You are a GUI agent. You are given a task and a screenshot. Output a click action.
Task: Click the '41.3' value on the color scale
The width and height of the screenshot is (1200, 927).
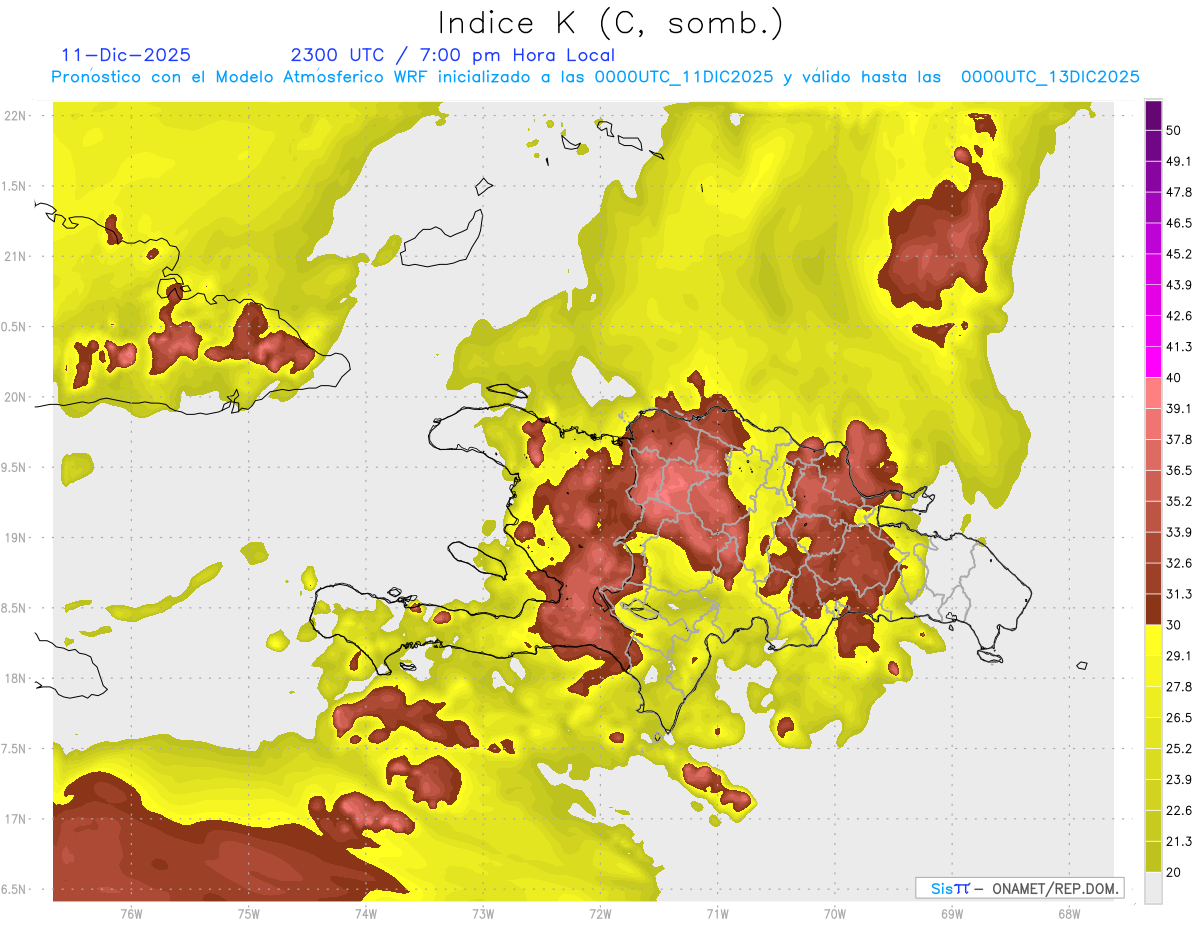point(1179,347)
